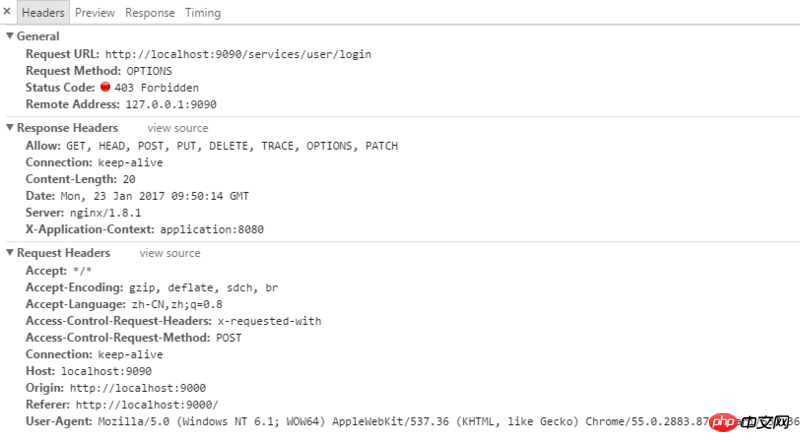
Task: Collapse the Request Headers section triangle
Action: pyautogui.click(x=10, y=253)
